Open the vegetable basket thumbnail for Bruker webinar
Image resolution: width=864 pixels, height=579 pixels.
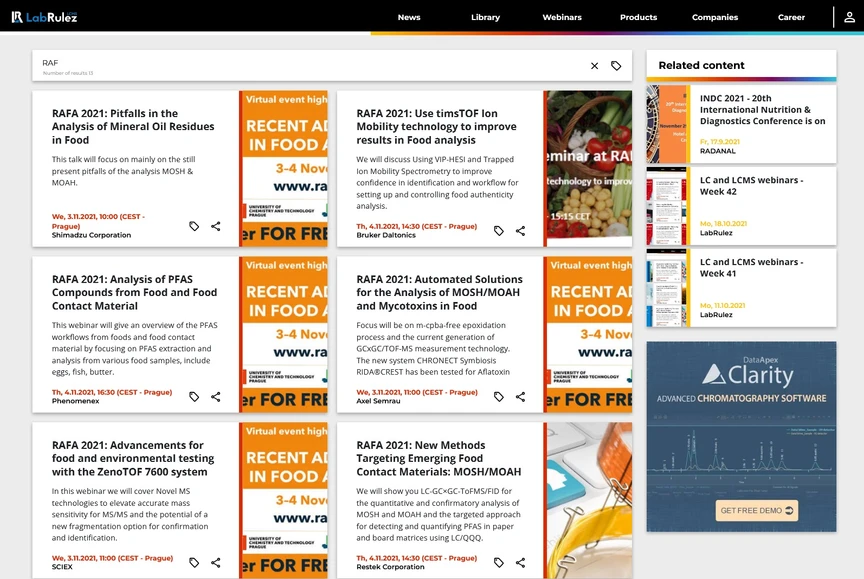pyautogui.click(x=588, y=169)
